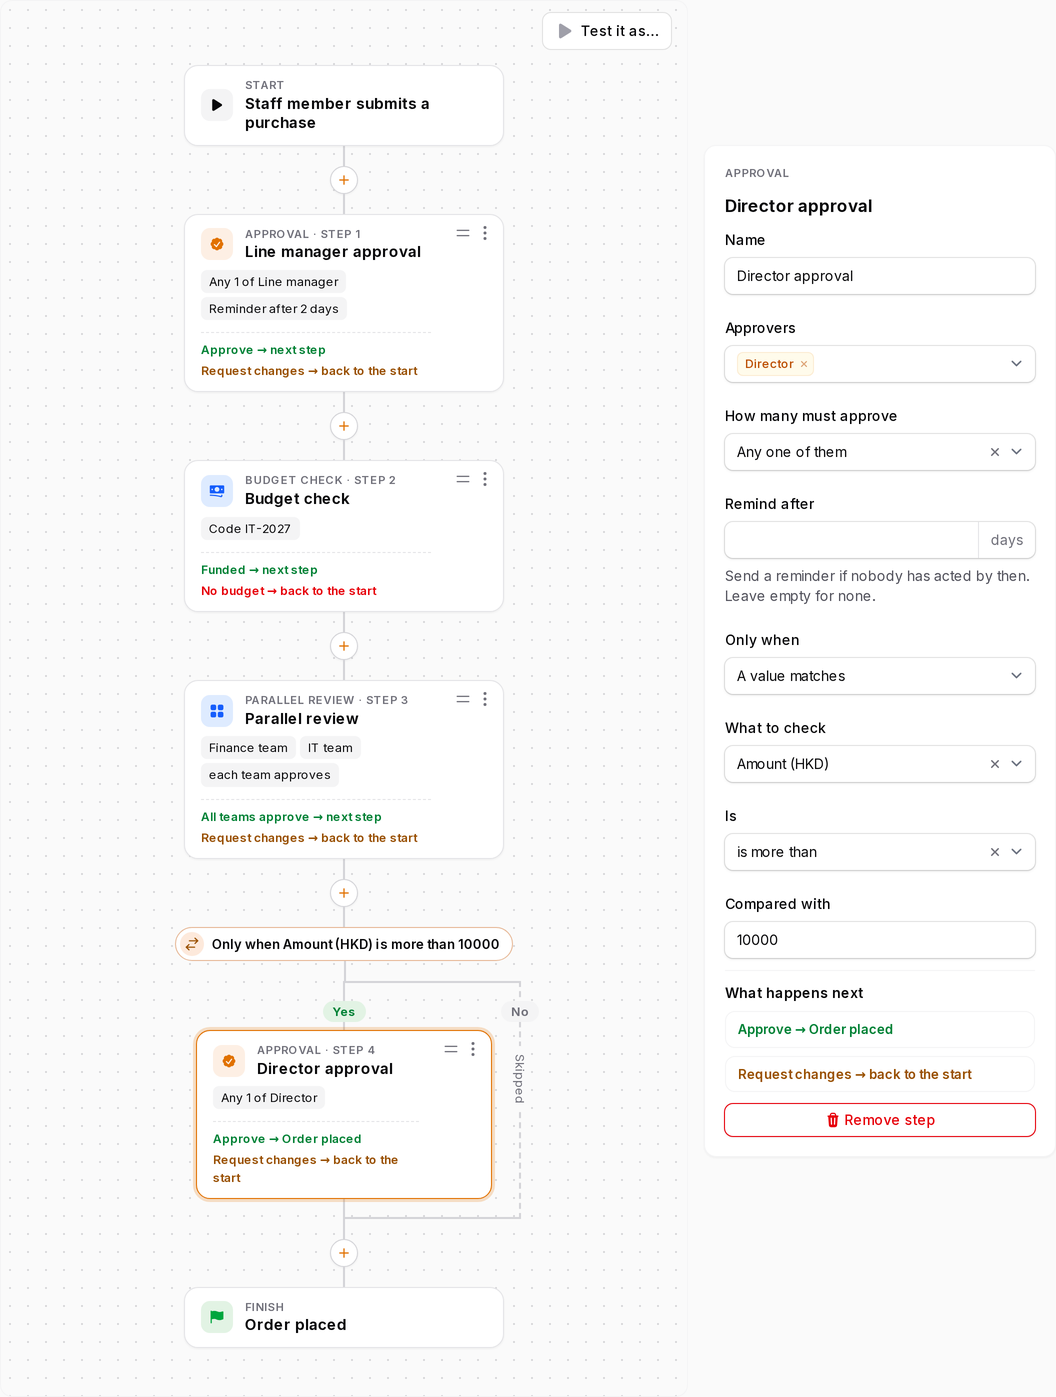Click 'All teams approve → next step' text
The height and width of the screenshot is (1397, 1056).
(x=291, y=817)
